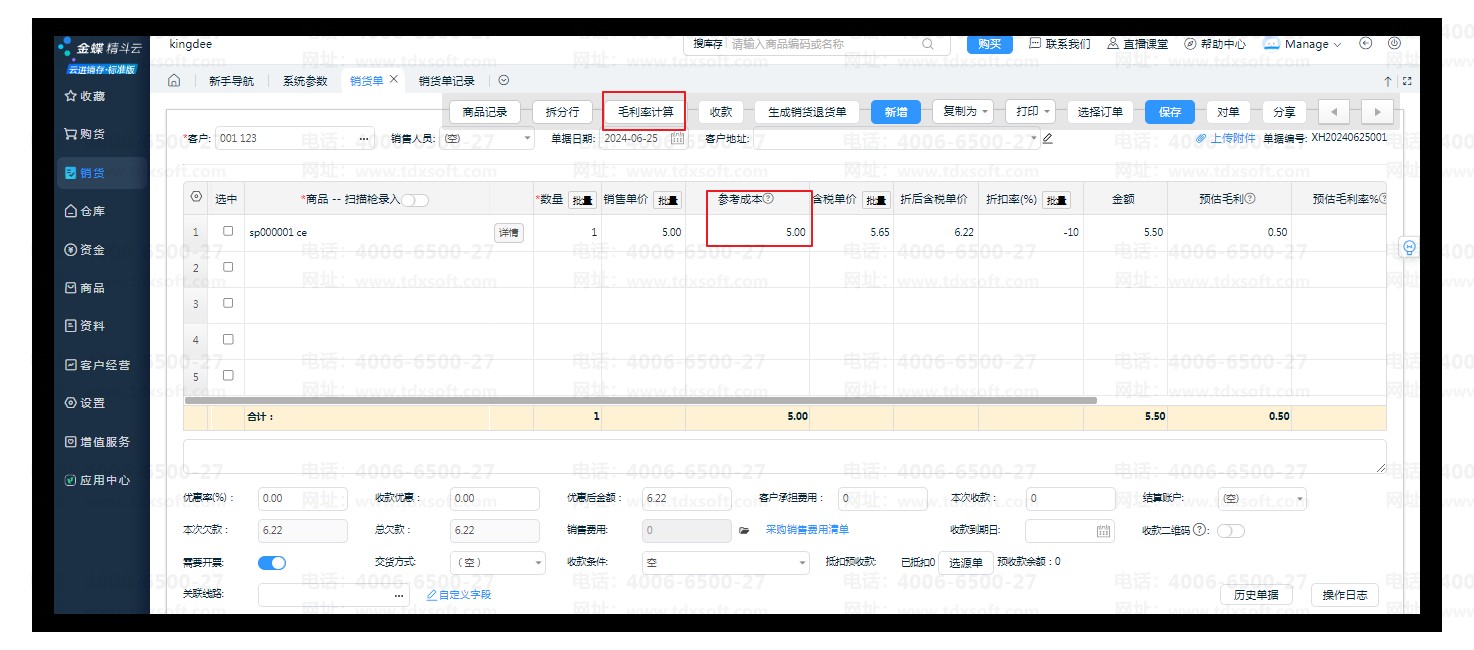
Task: Open the document date calendar picker
Action: [677, 138]
